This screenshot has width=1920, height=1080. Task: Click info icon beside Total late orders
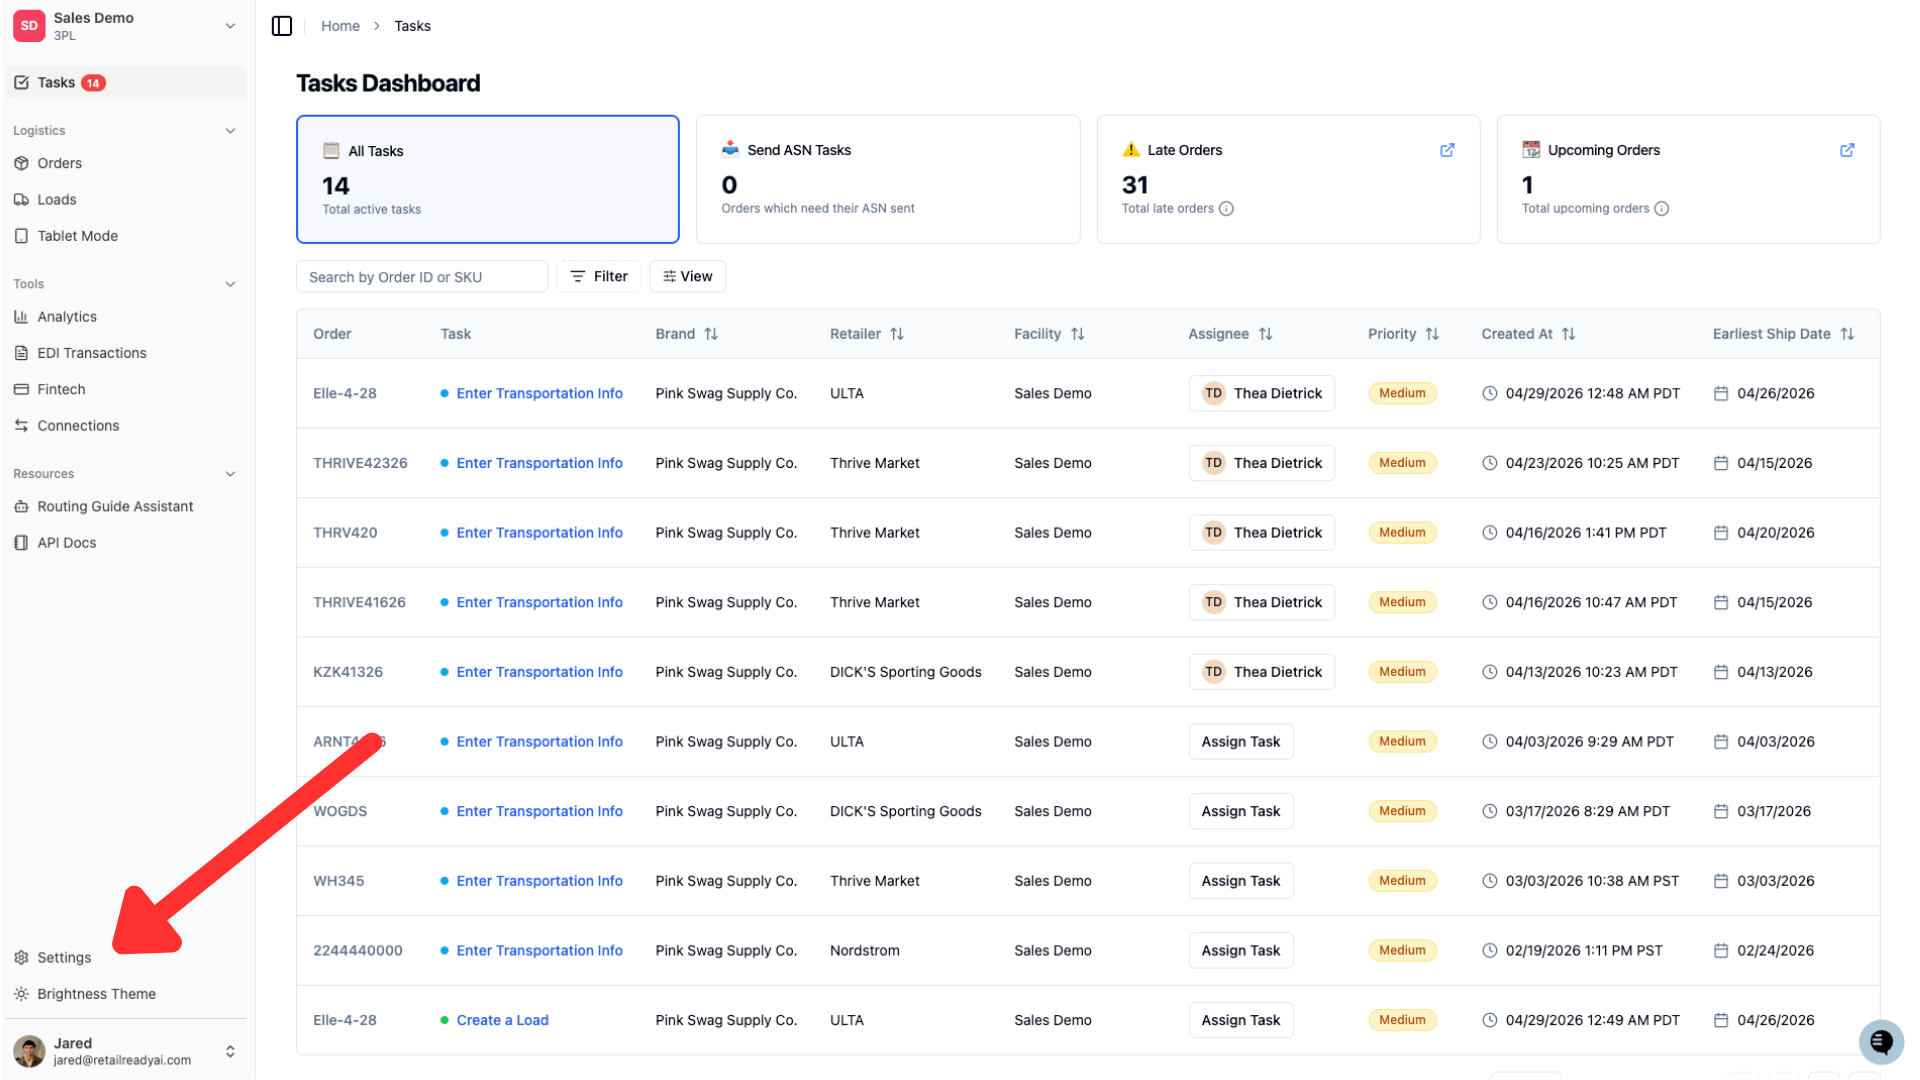[1226, 209]
